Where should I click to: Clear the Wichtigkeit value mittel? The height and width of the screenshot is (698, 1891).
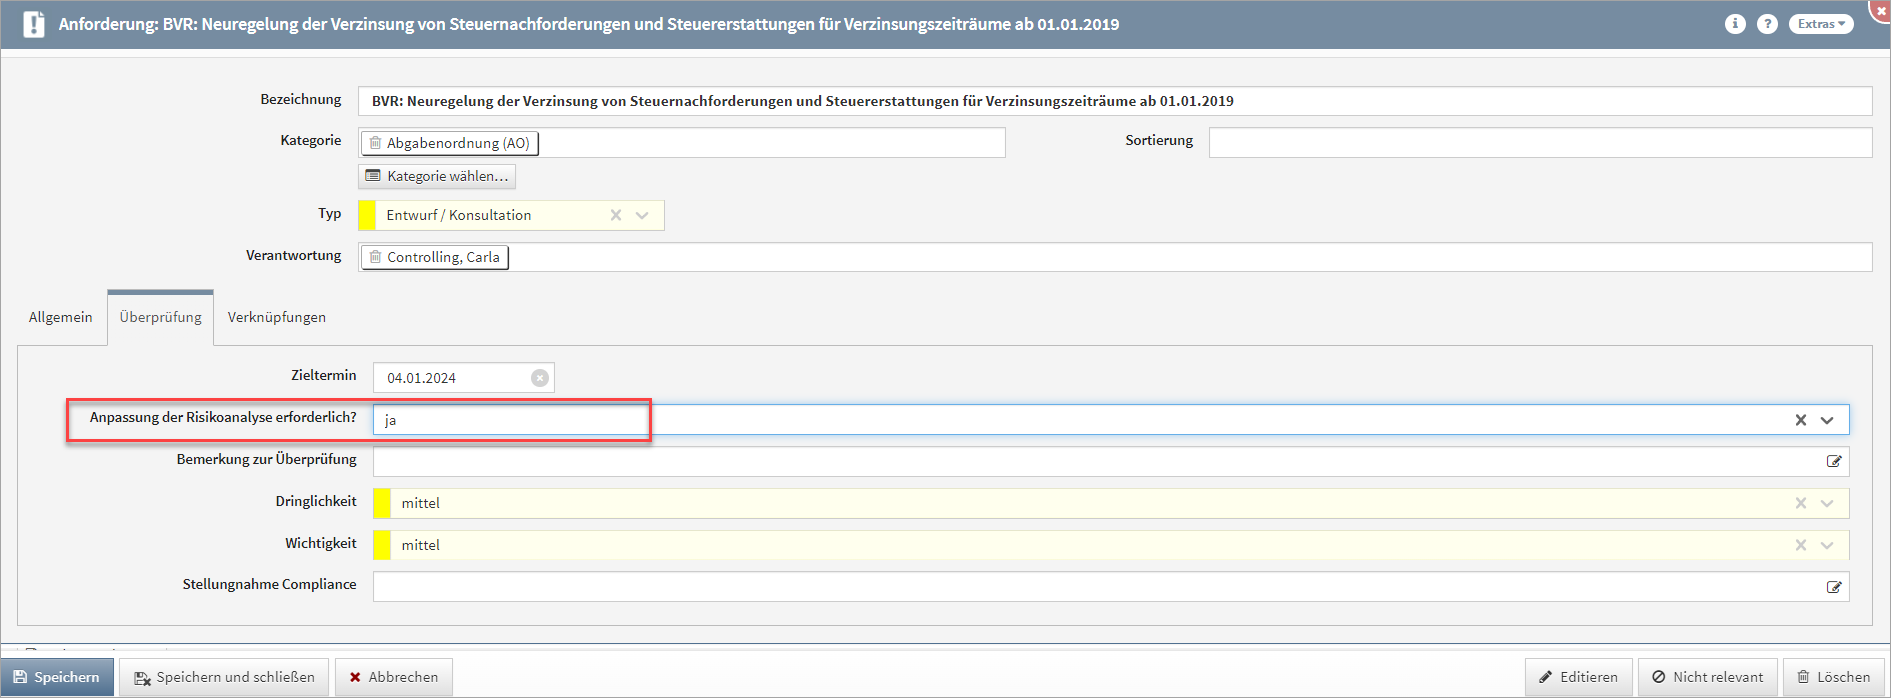[1801, 545]
